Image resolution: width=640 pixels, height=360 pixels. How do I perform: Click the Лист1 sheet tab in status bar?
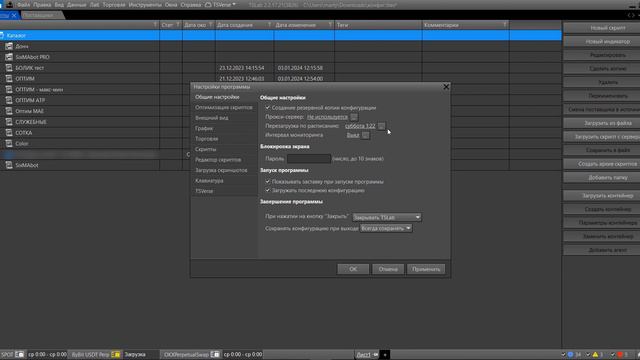[364, 355]
